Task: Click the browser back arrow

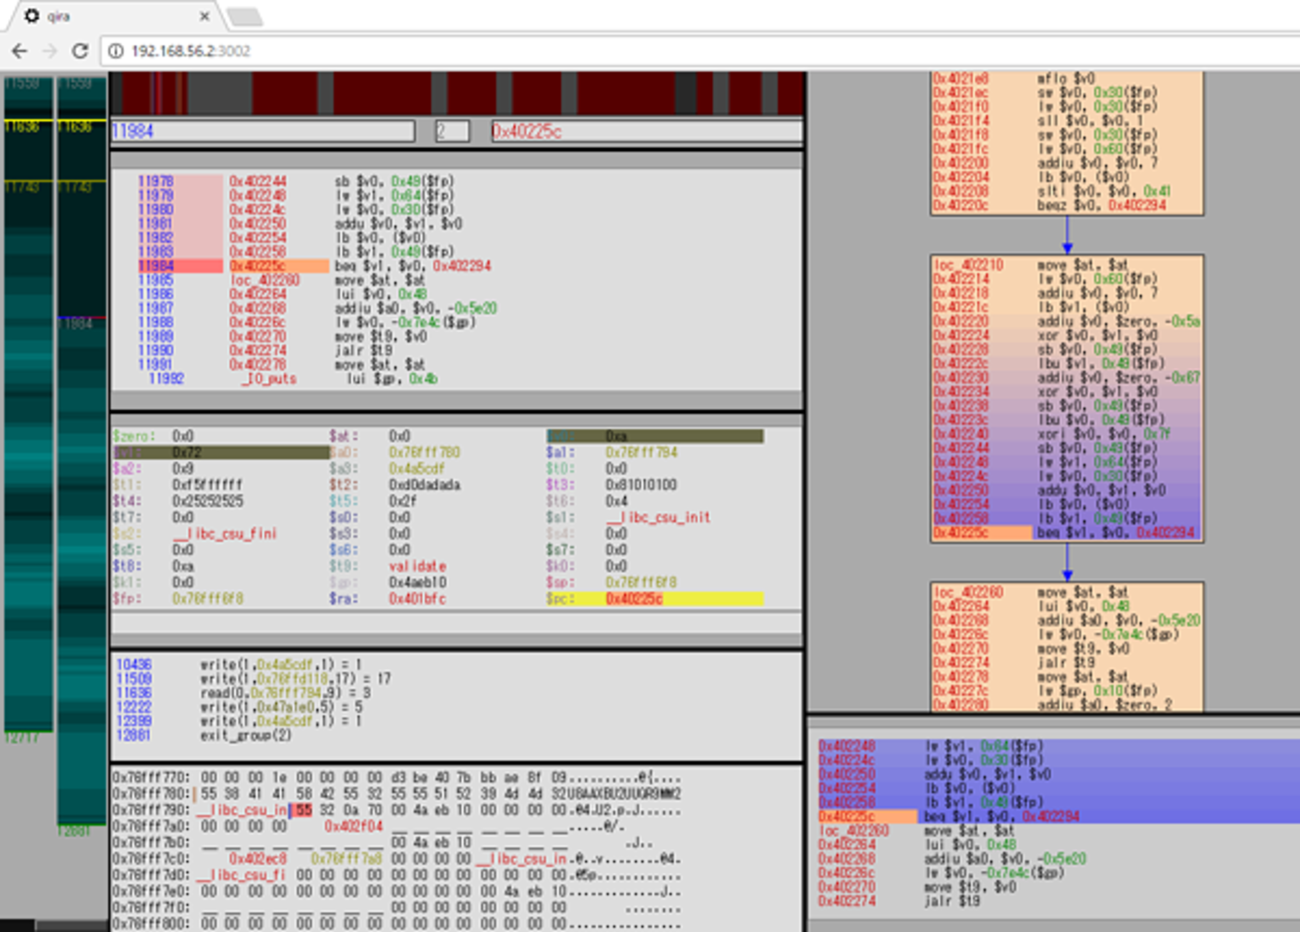Action: [19, 50]
